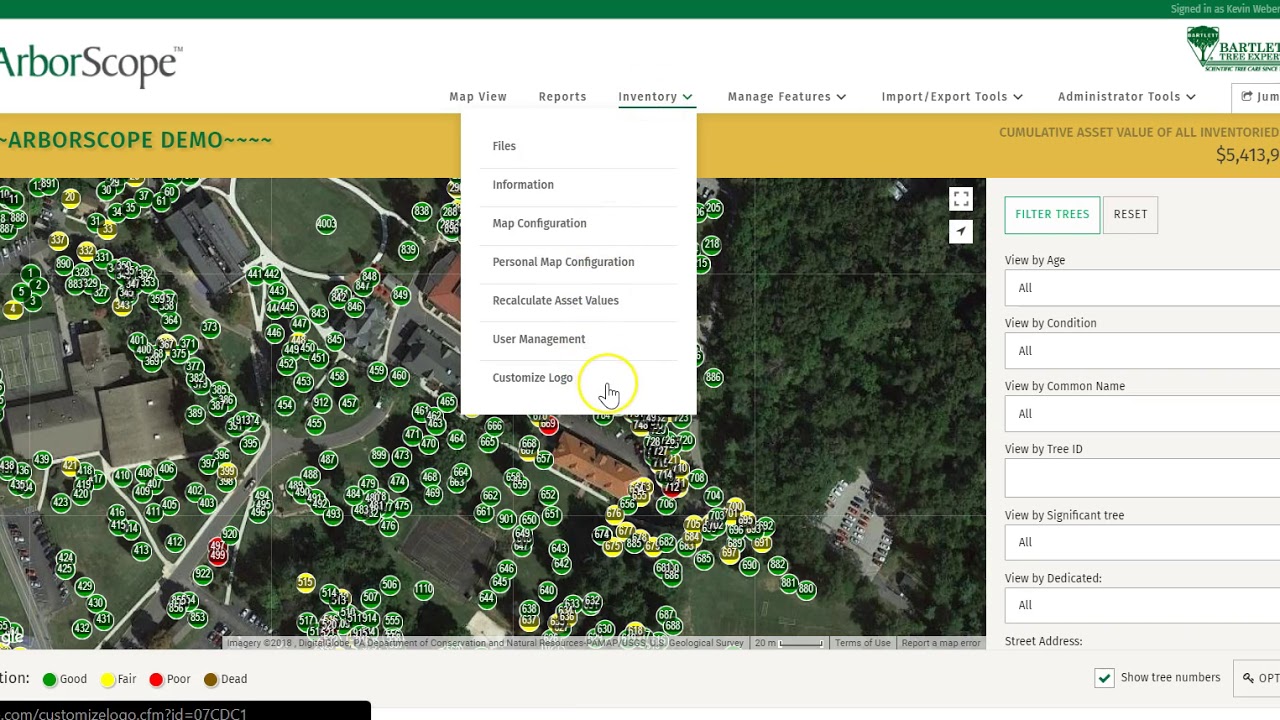The height and width of the screenshot is (720, 1280).
Task: Open the View by Condition dropdown
Action: pos(1142,351)
